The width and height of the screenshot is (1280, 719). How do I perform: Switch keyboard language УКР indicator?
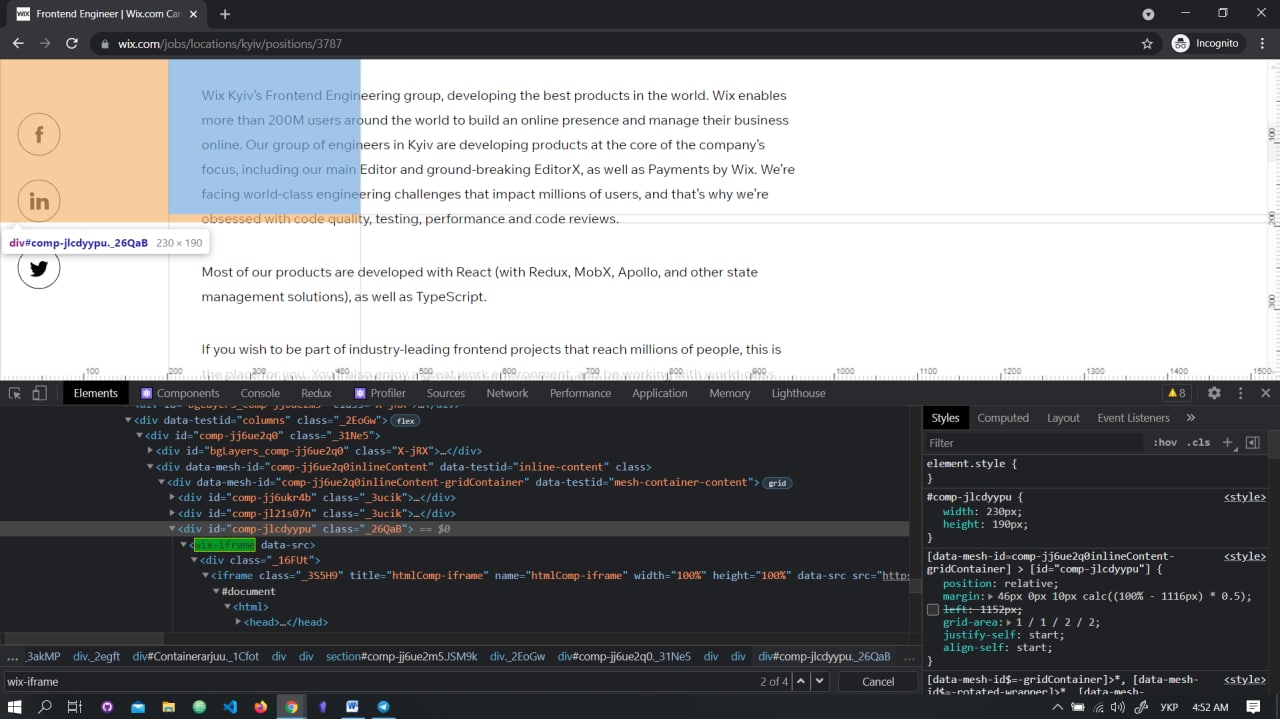point(1168,707)
